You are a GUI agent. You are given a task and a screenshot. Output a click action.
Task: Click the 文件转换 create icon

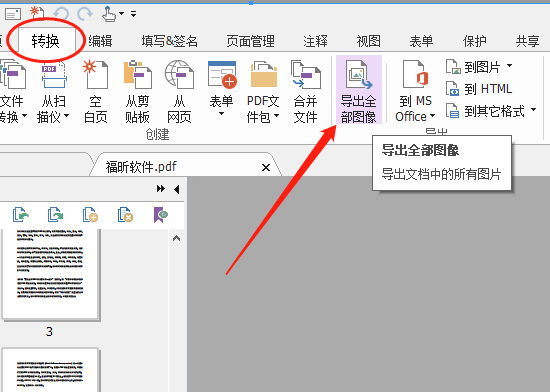tap(13, 74)
